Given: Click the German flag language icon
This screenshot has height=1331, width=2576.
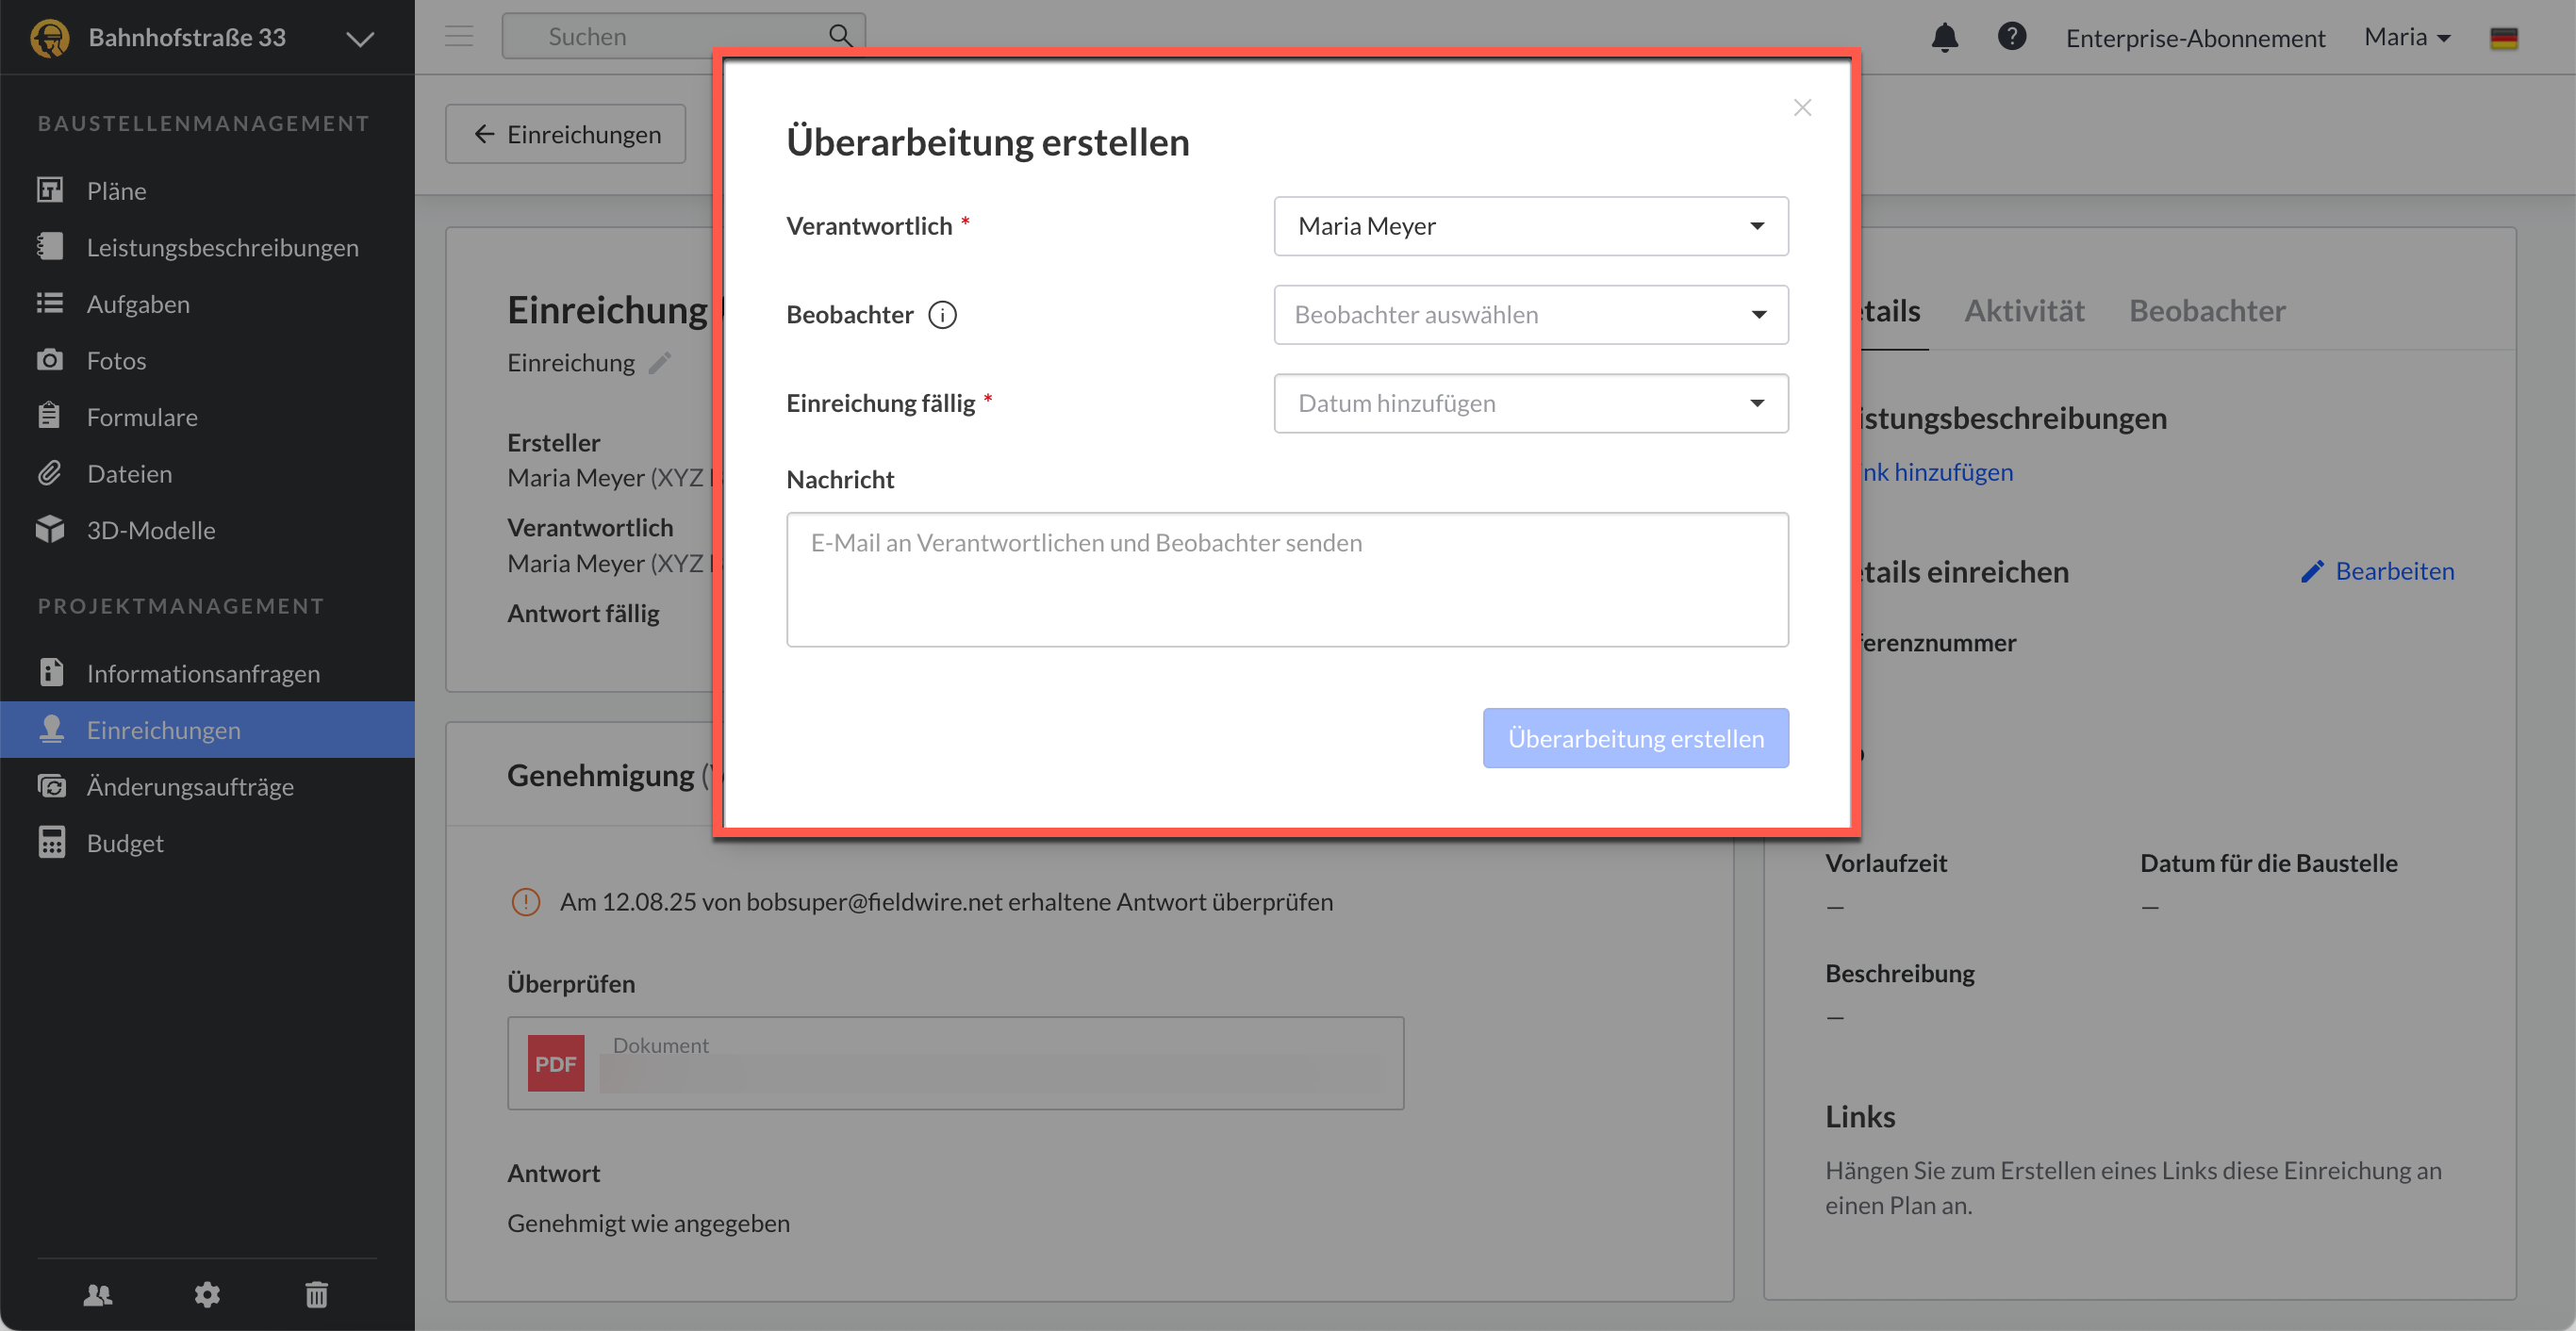Looking at the screenshot, I should [2503, 38].
